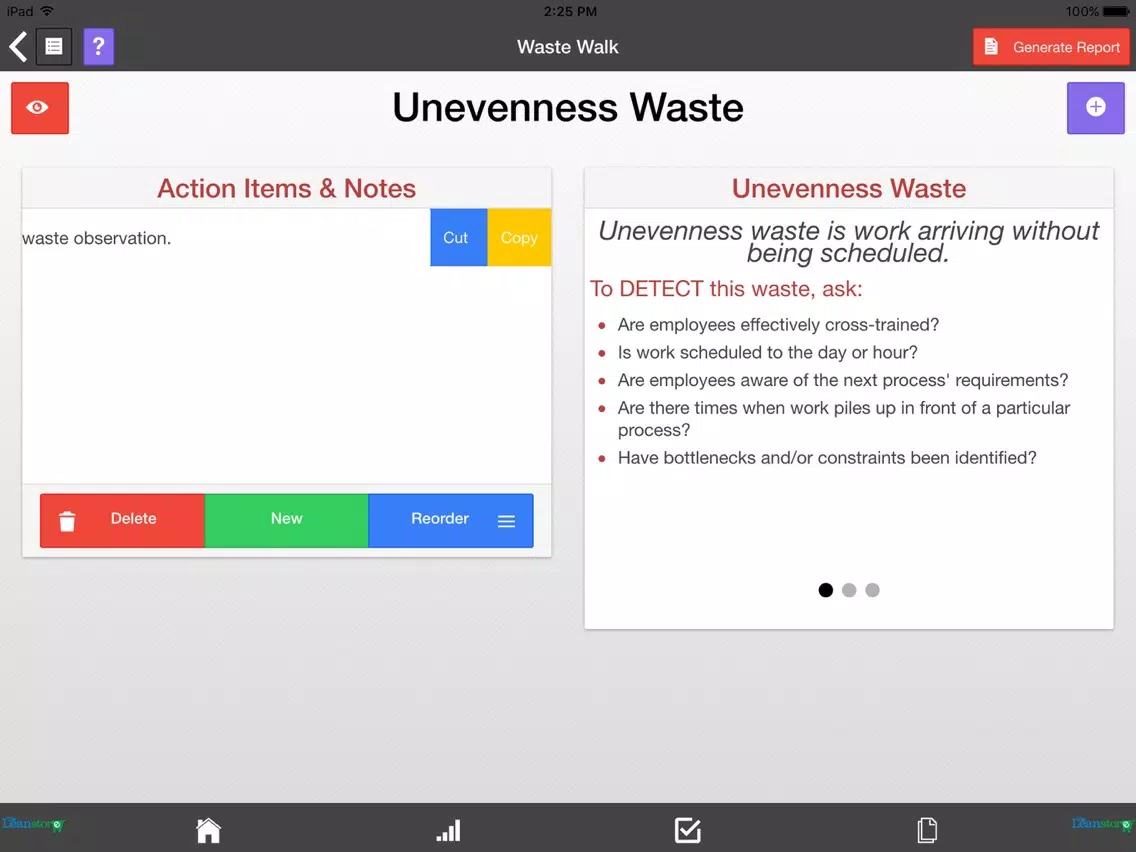This screenshot has height=852, width=1136.
Task: Tap the Wi-Fi icon in status bar
Action: coord(48,11)
